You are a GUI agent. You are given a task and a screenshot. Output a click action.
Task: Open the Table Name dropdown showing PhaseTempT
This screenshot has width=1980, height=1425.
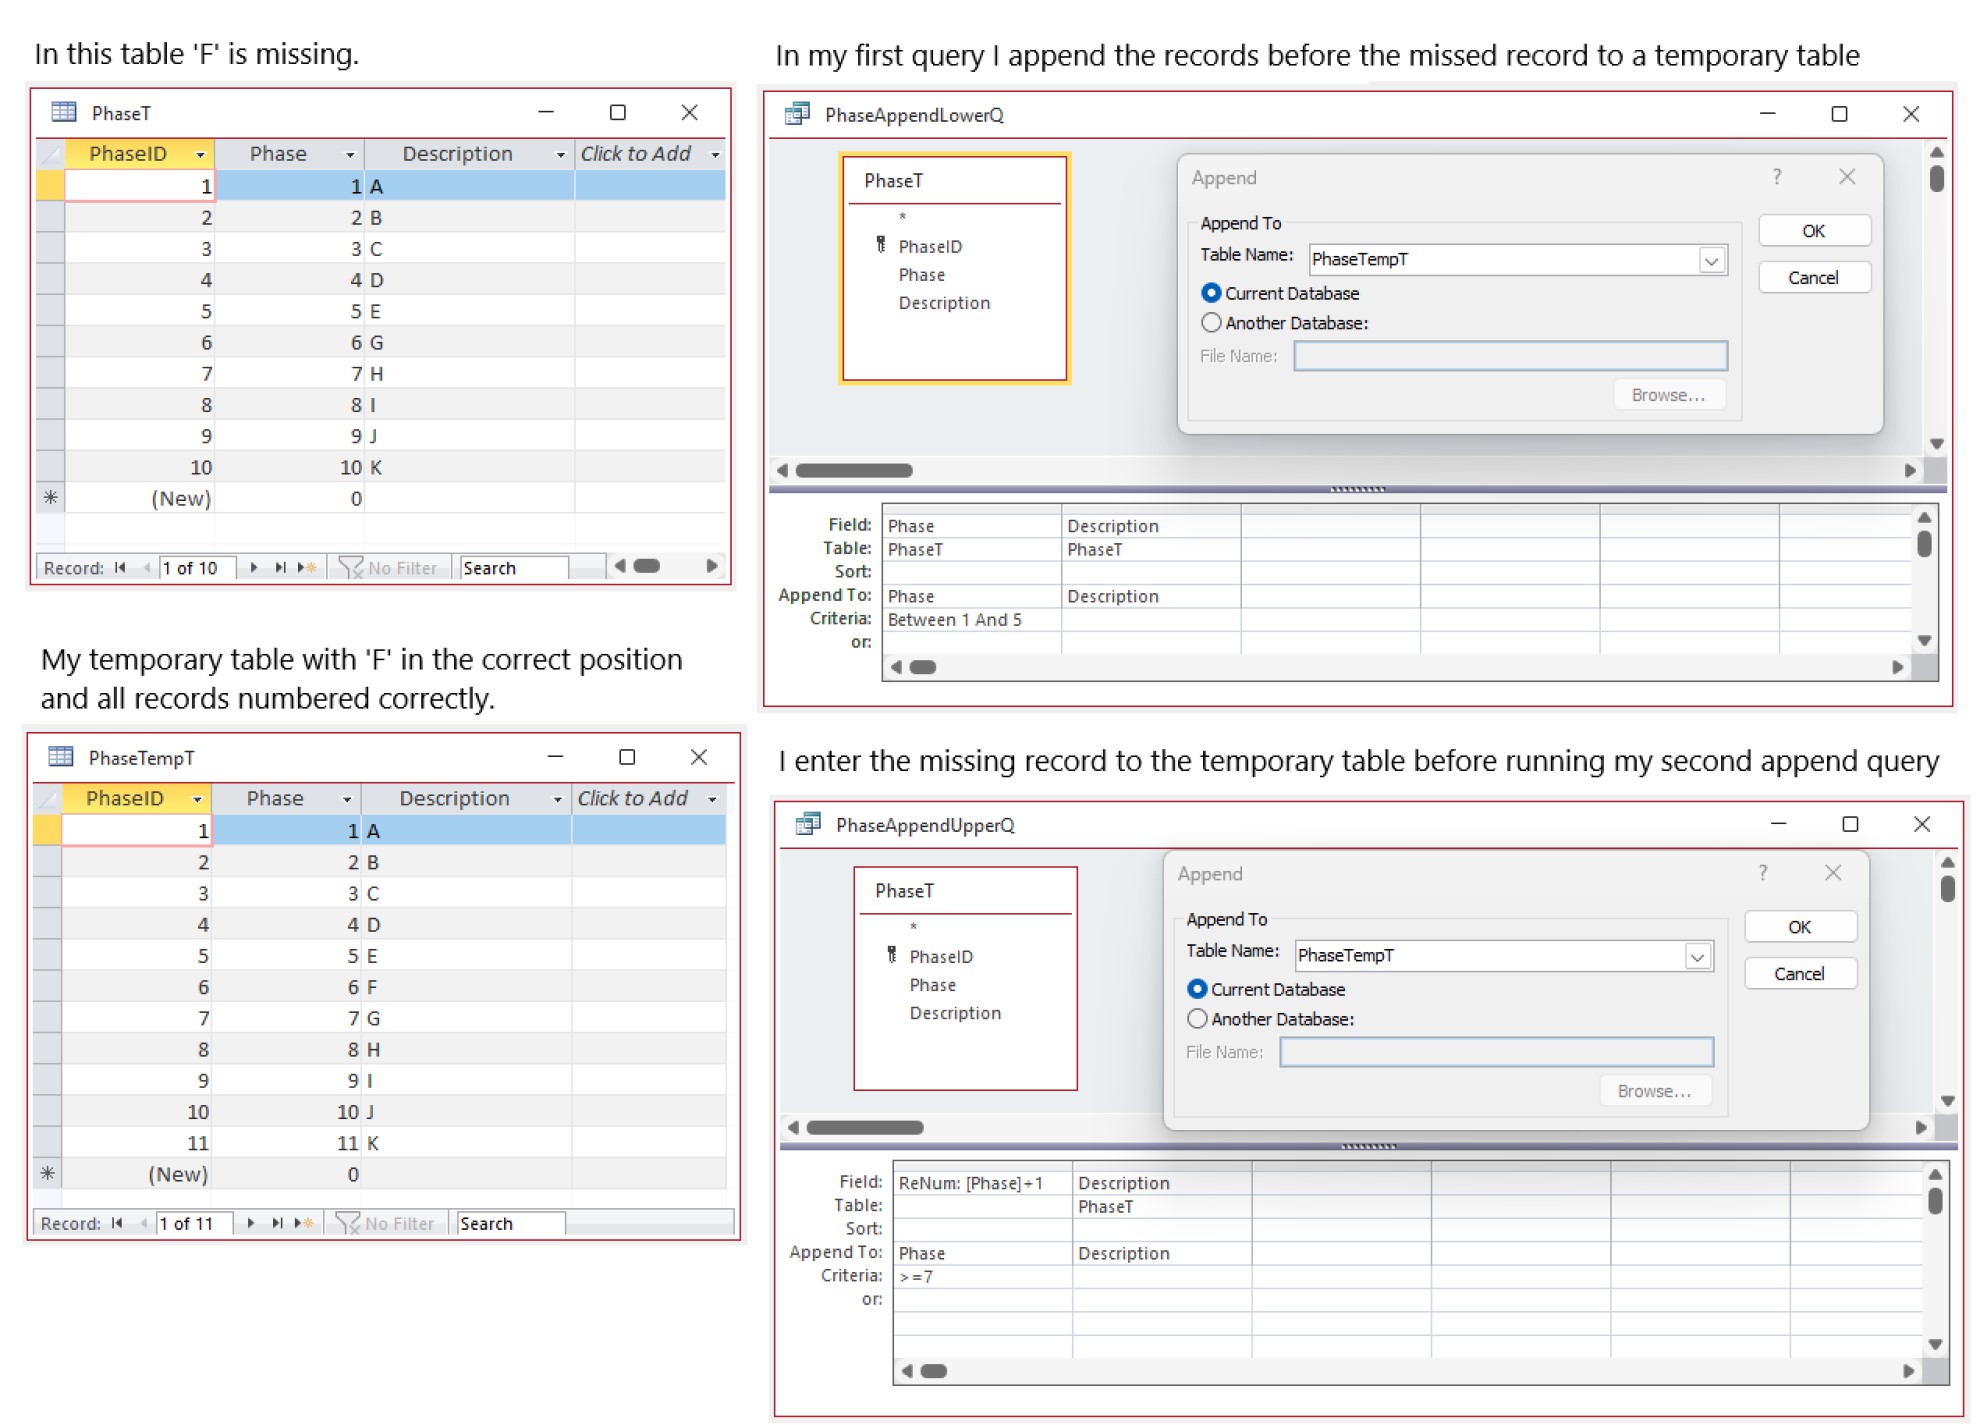[1711, 260]
